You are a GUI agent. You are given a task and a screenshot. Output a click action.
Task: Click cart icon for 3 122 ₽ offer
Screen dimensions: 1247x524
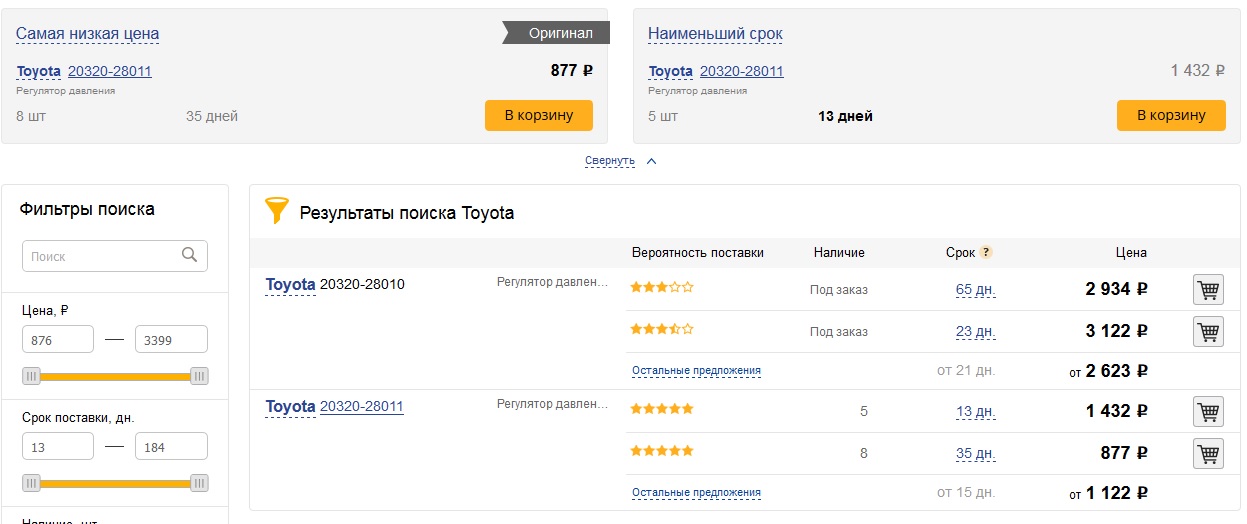pos(1208,331)
